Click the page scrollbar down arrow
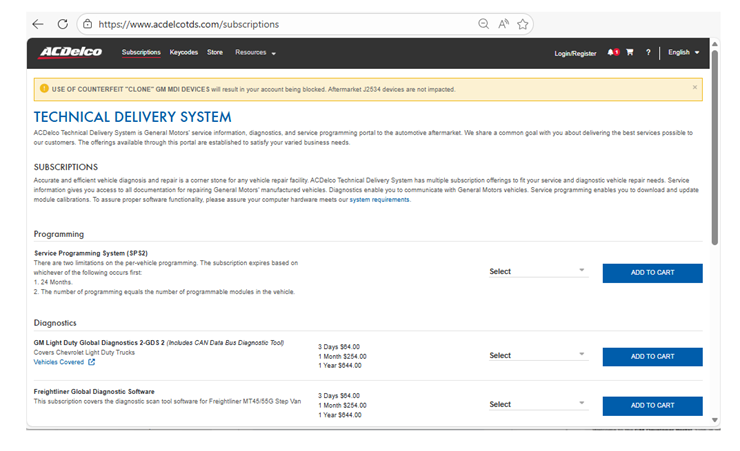The image size is (740, 451). (x=715, y=420)
